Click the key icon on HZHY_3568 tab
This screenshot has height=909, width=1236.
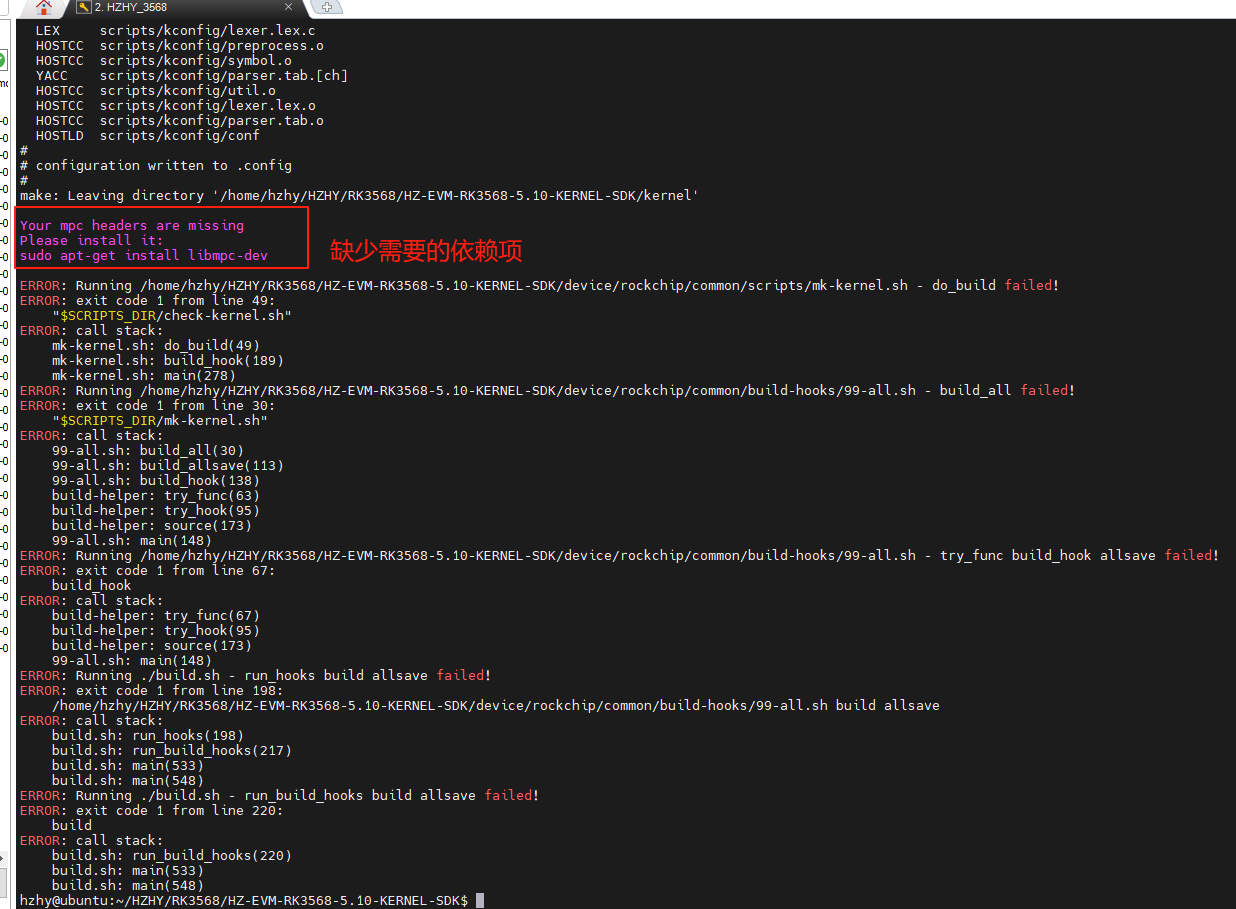[84, 7]
